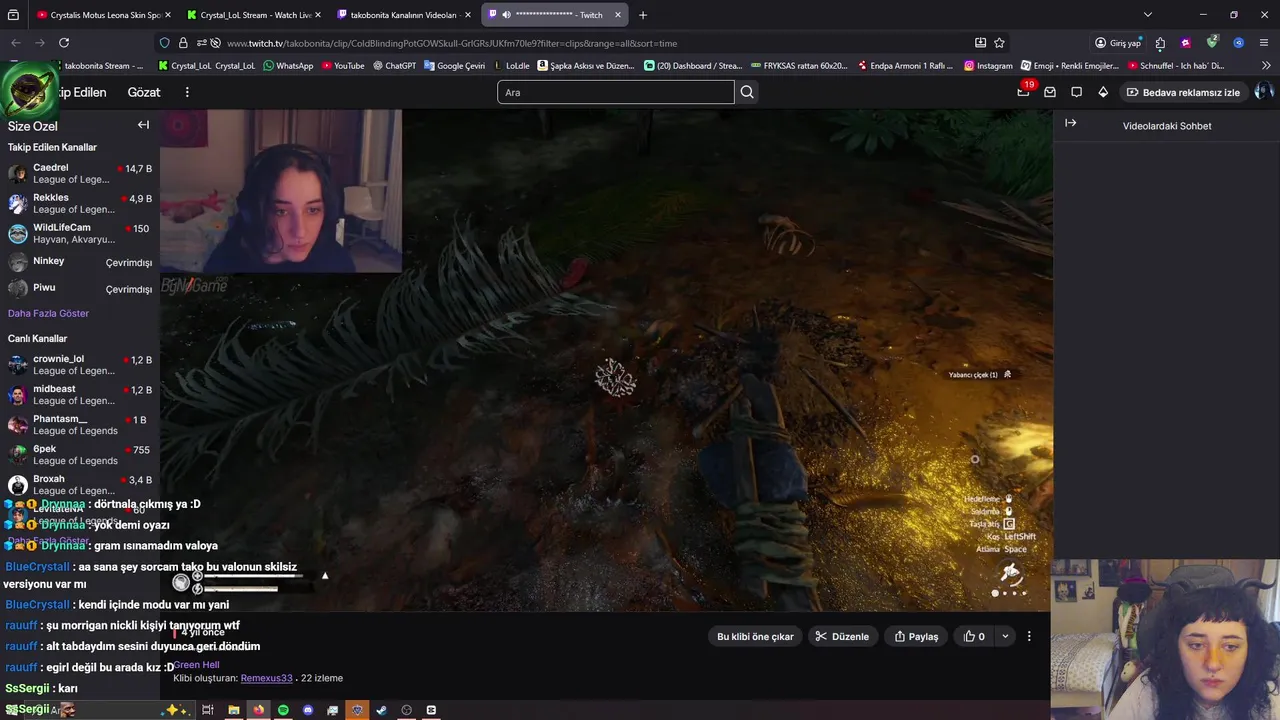Open Discord from the taskbar

[x=308, y=710]
